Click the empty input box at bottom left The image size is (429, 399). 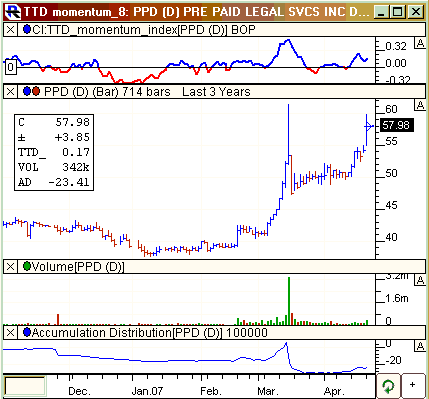point(25,386)
